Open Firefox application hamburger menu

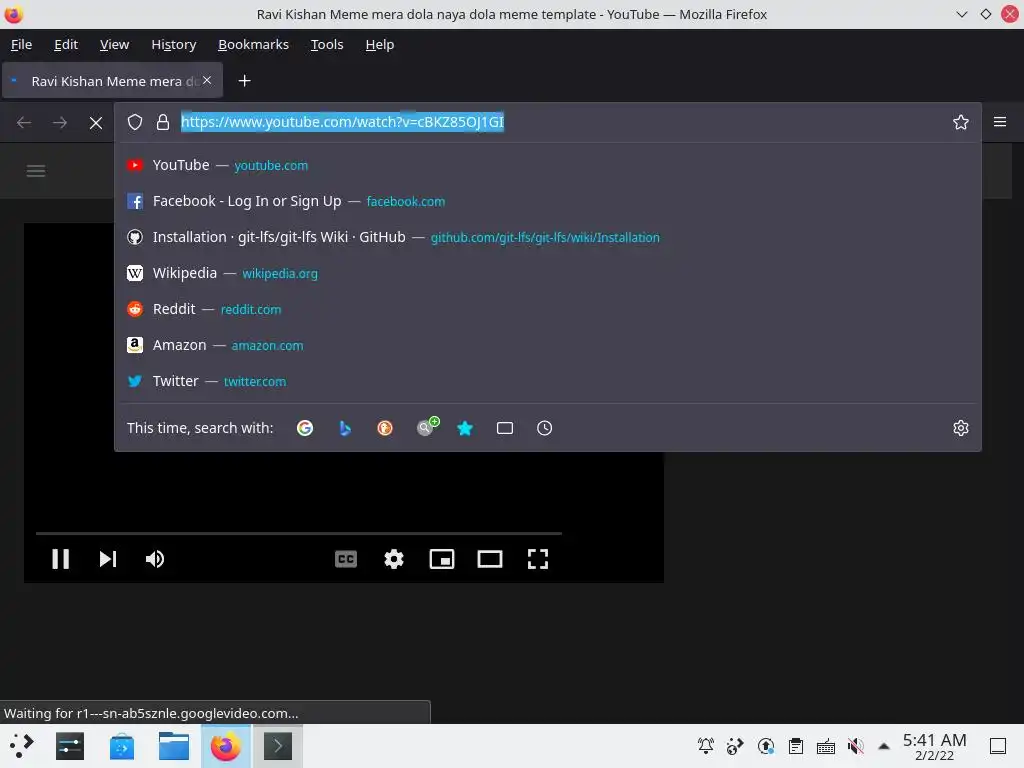[1000, 122]
